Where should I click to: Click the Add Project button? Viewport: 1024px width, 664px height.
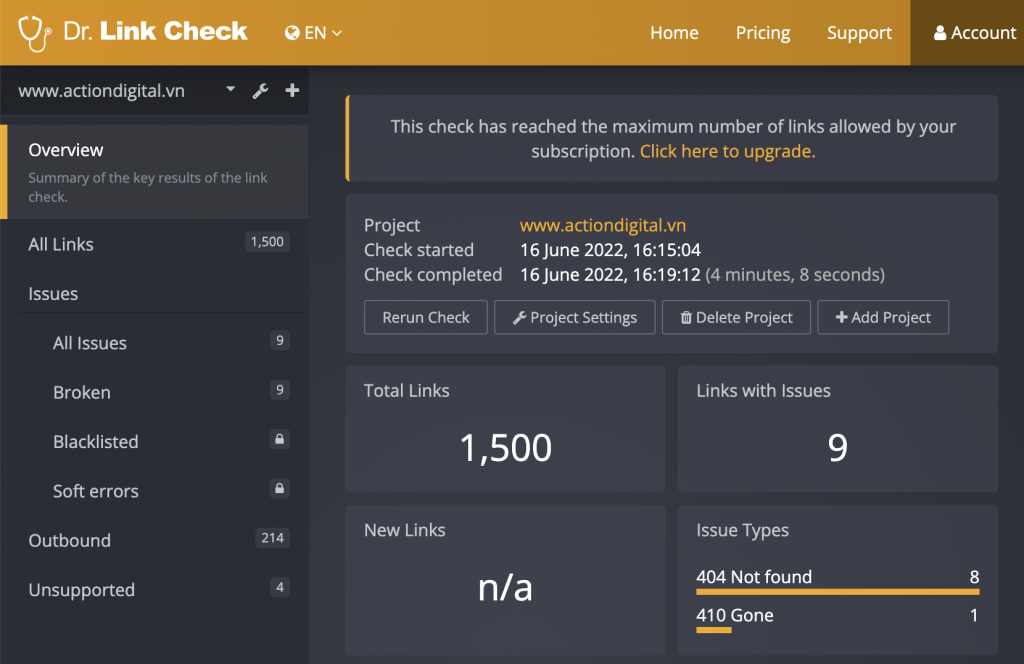pos(883,317)
